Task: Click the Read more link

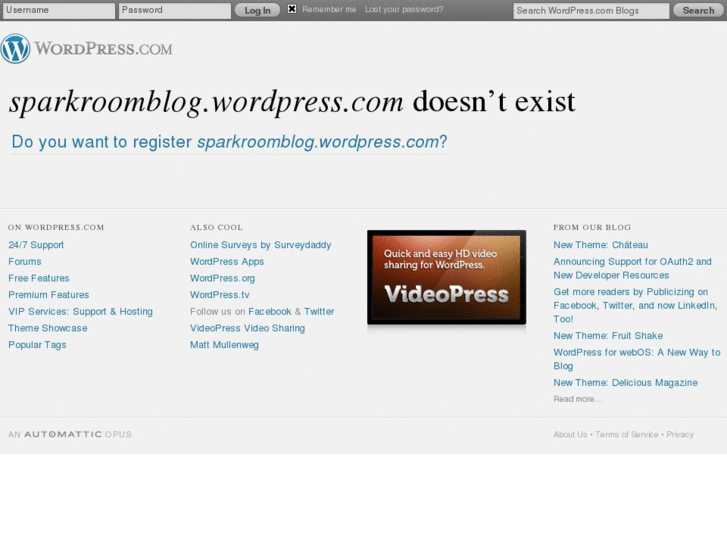Action: pos(578,399)
